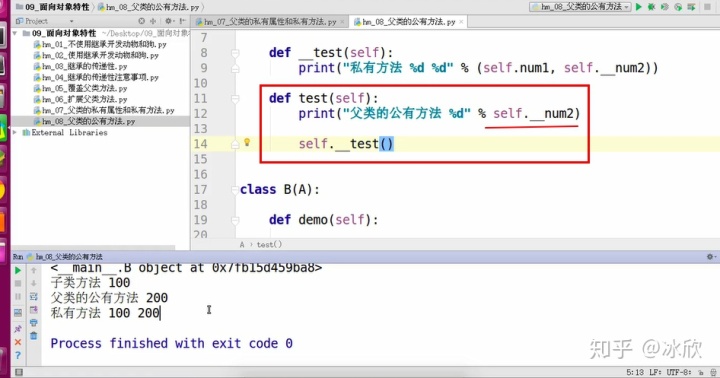
Task: Click scroll from source target icon
Action: click(x=141, y=21)
